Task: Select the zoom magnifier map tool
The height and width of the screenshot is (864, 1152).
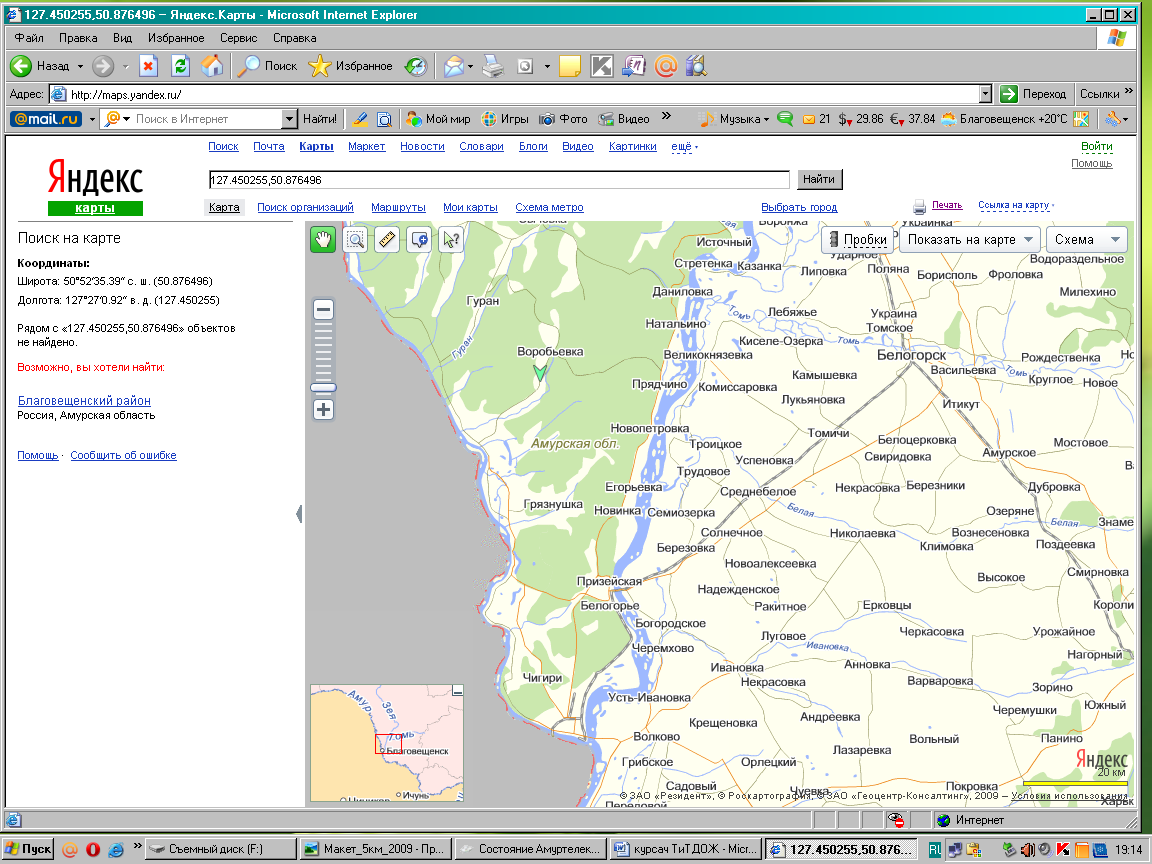Action: click(x=356, y=240)
